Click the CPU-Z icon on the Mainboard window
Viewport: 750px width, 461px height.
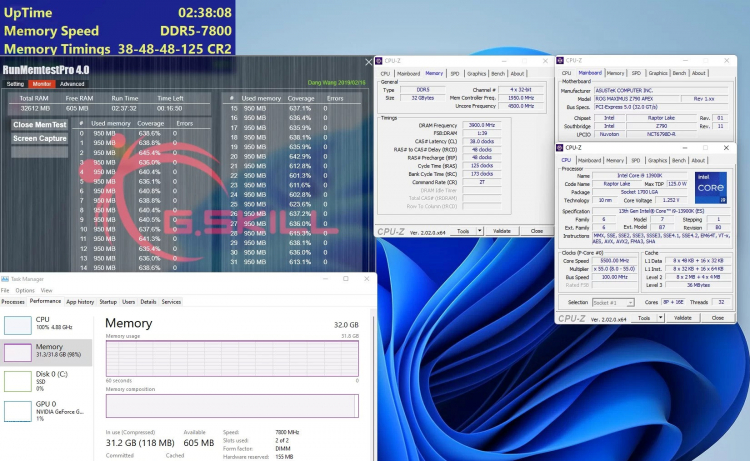click(562, 61)
